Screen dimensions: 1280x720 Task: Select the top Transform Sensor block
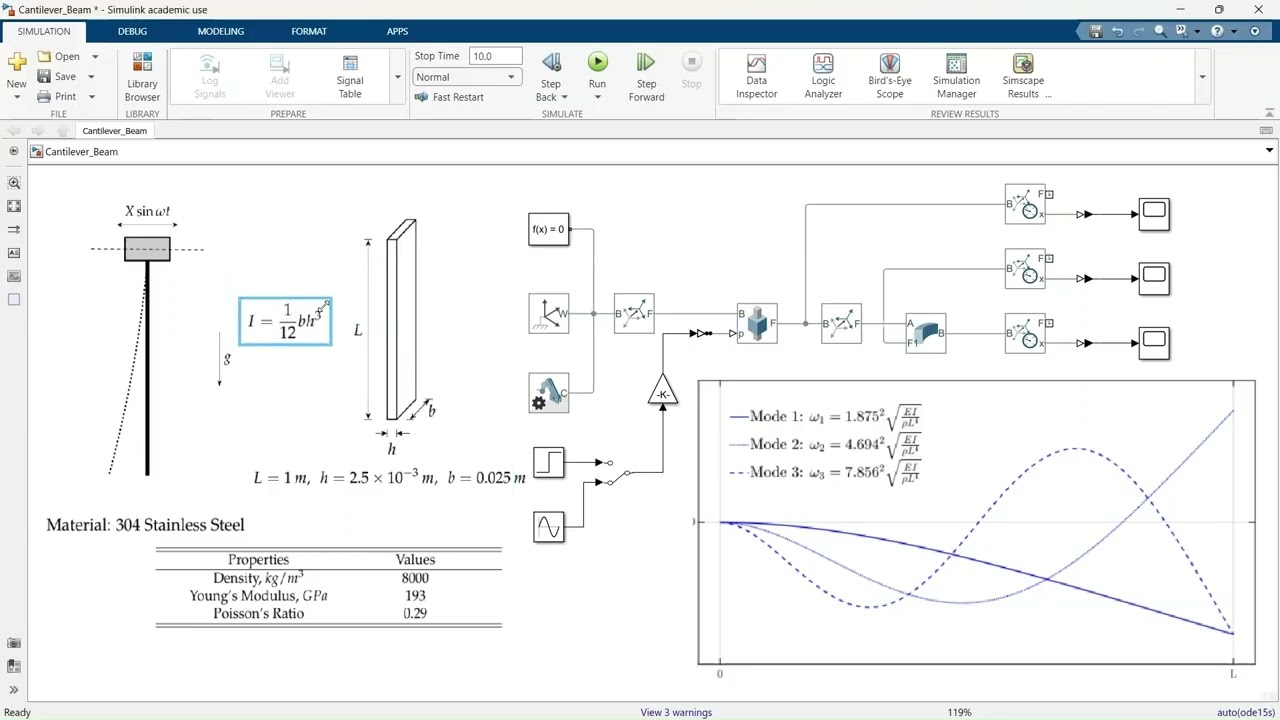(x=1025, y=204)
